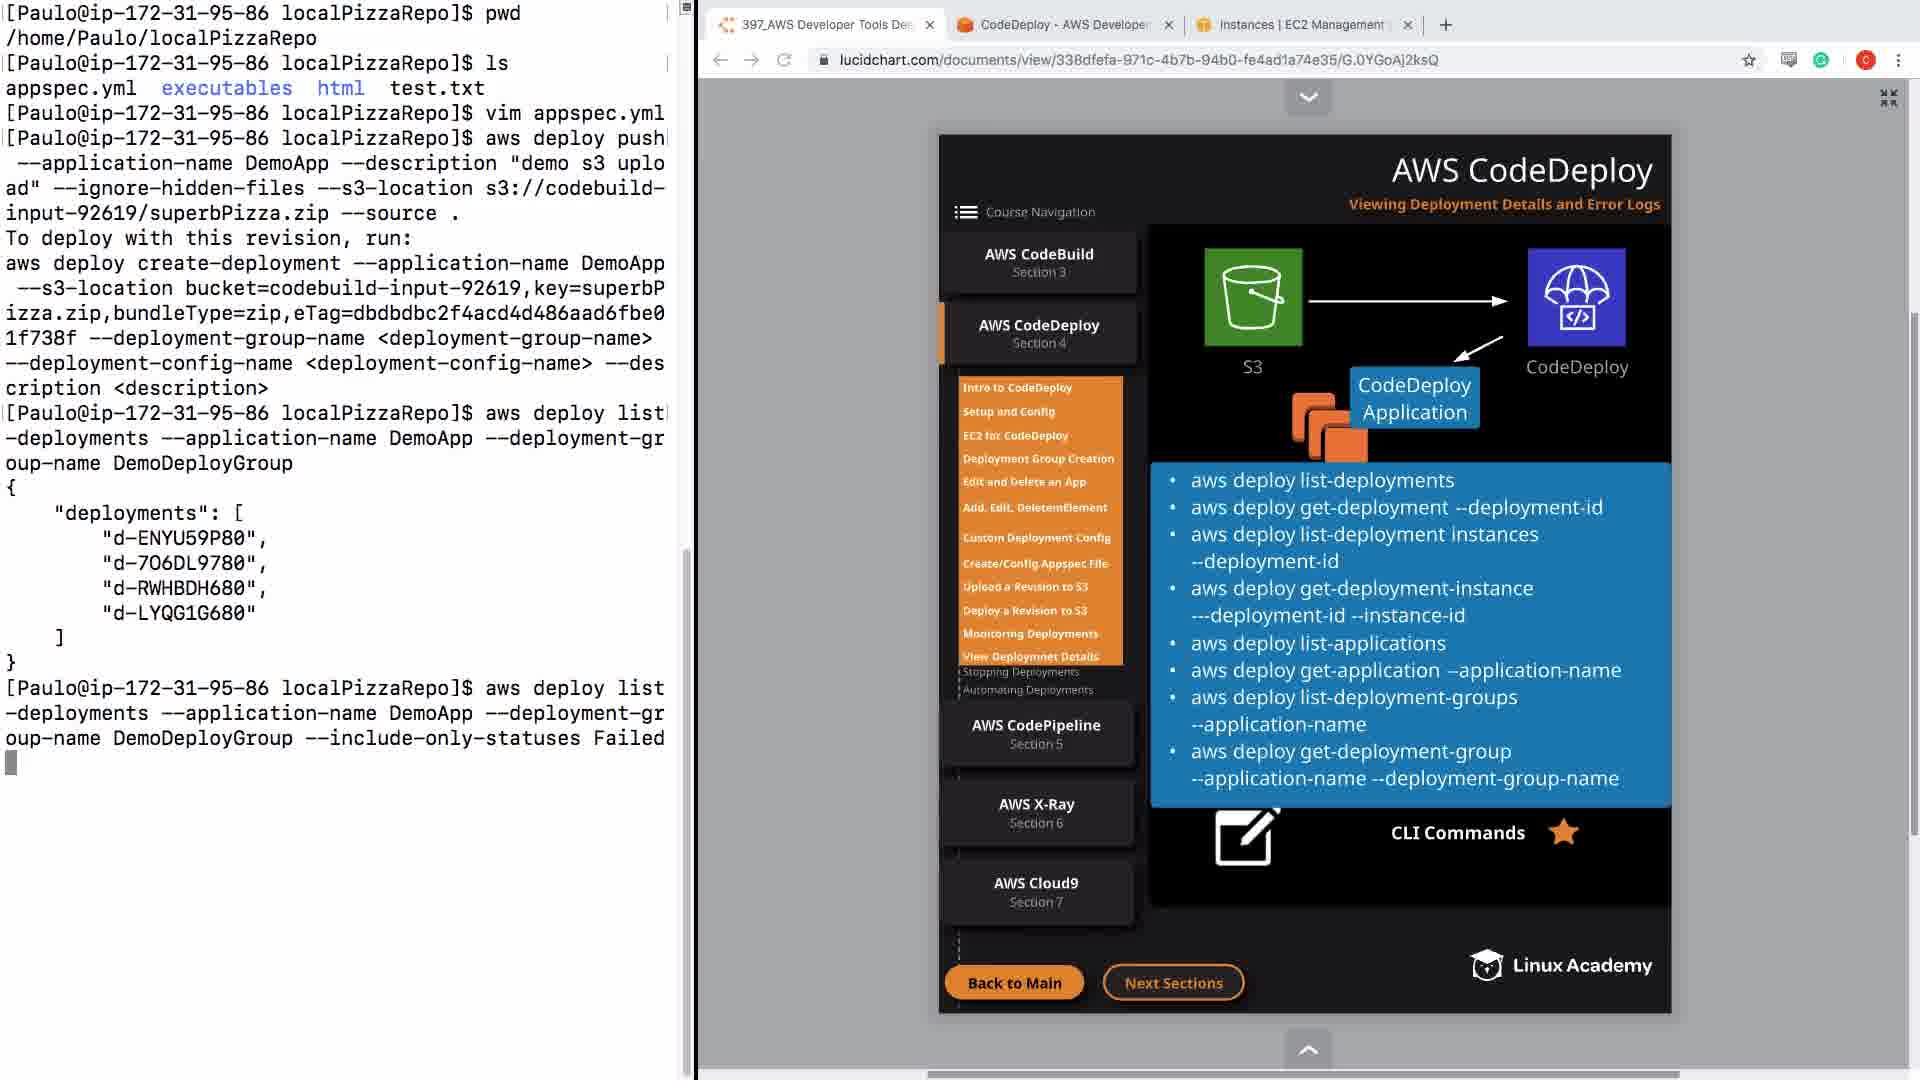Click the Next Sections button
This screenshot has width=1920, height=1080.
coord(1173,983)
